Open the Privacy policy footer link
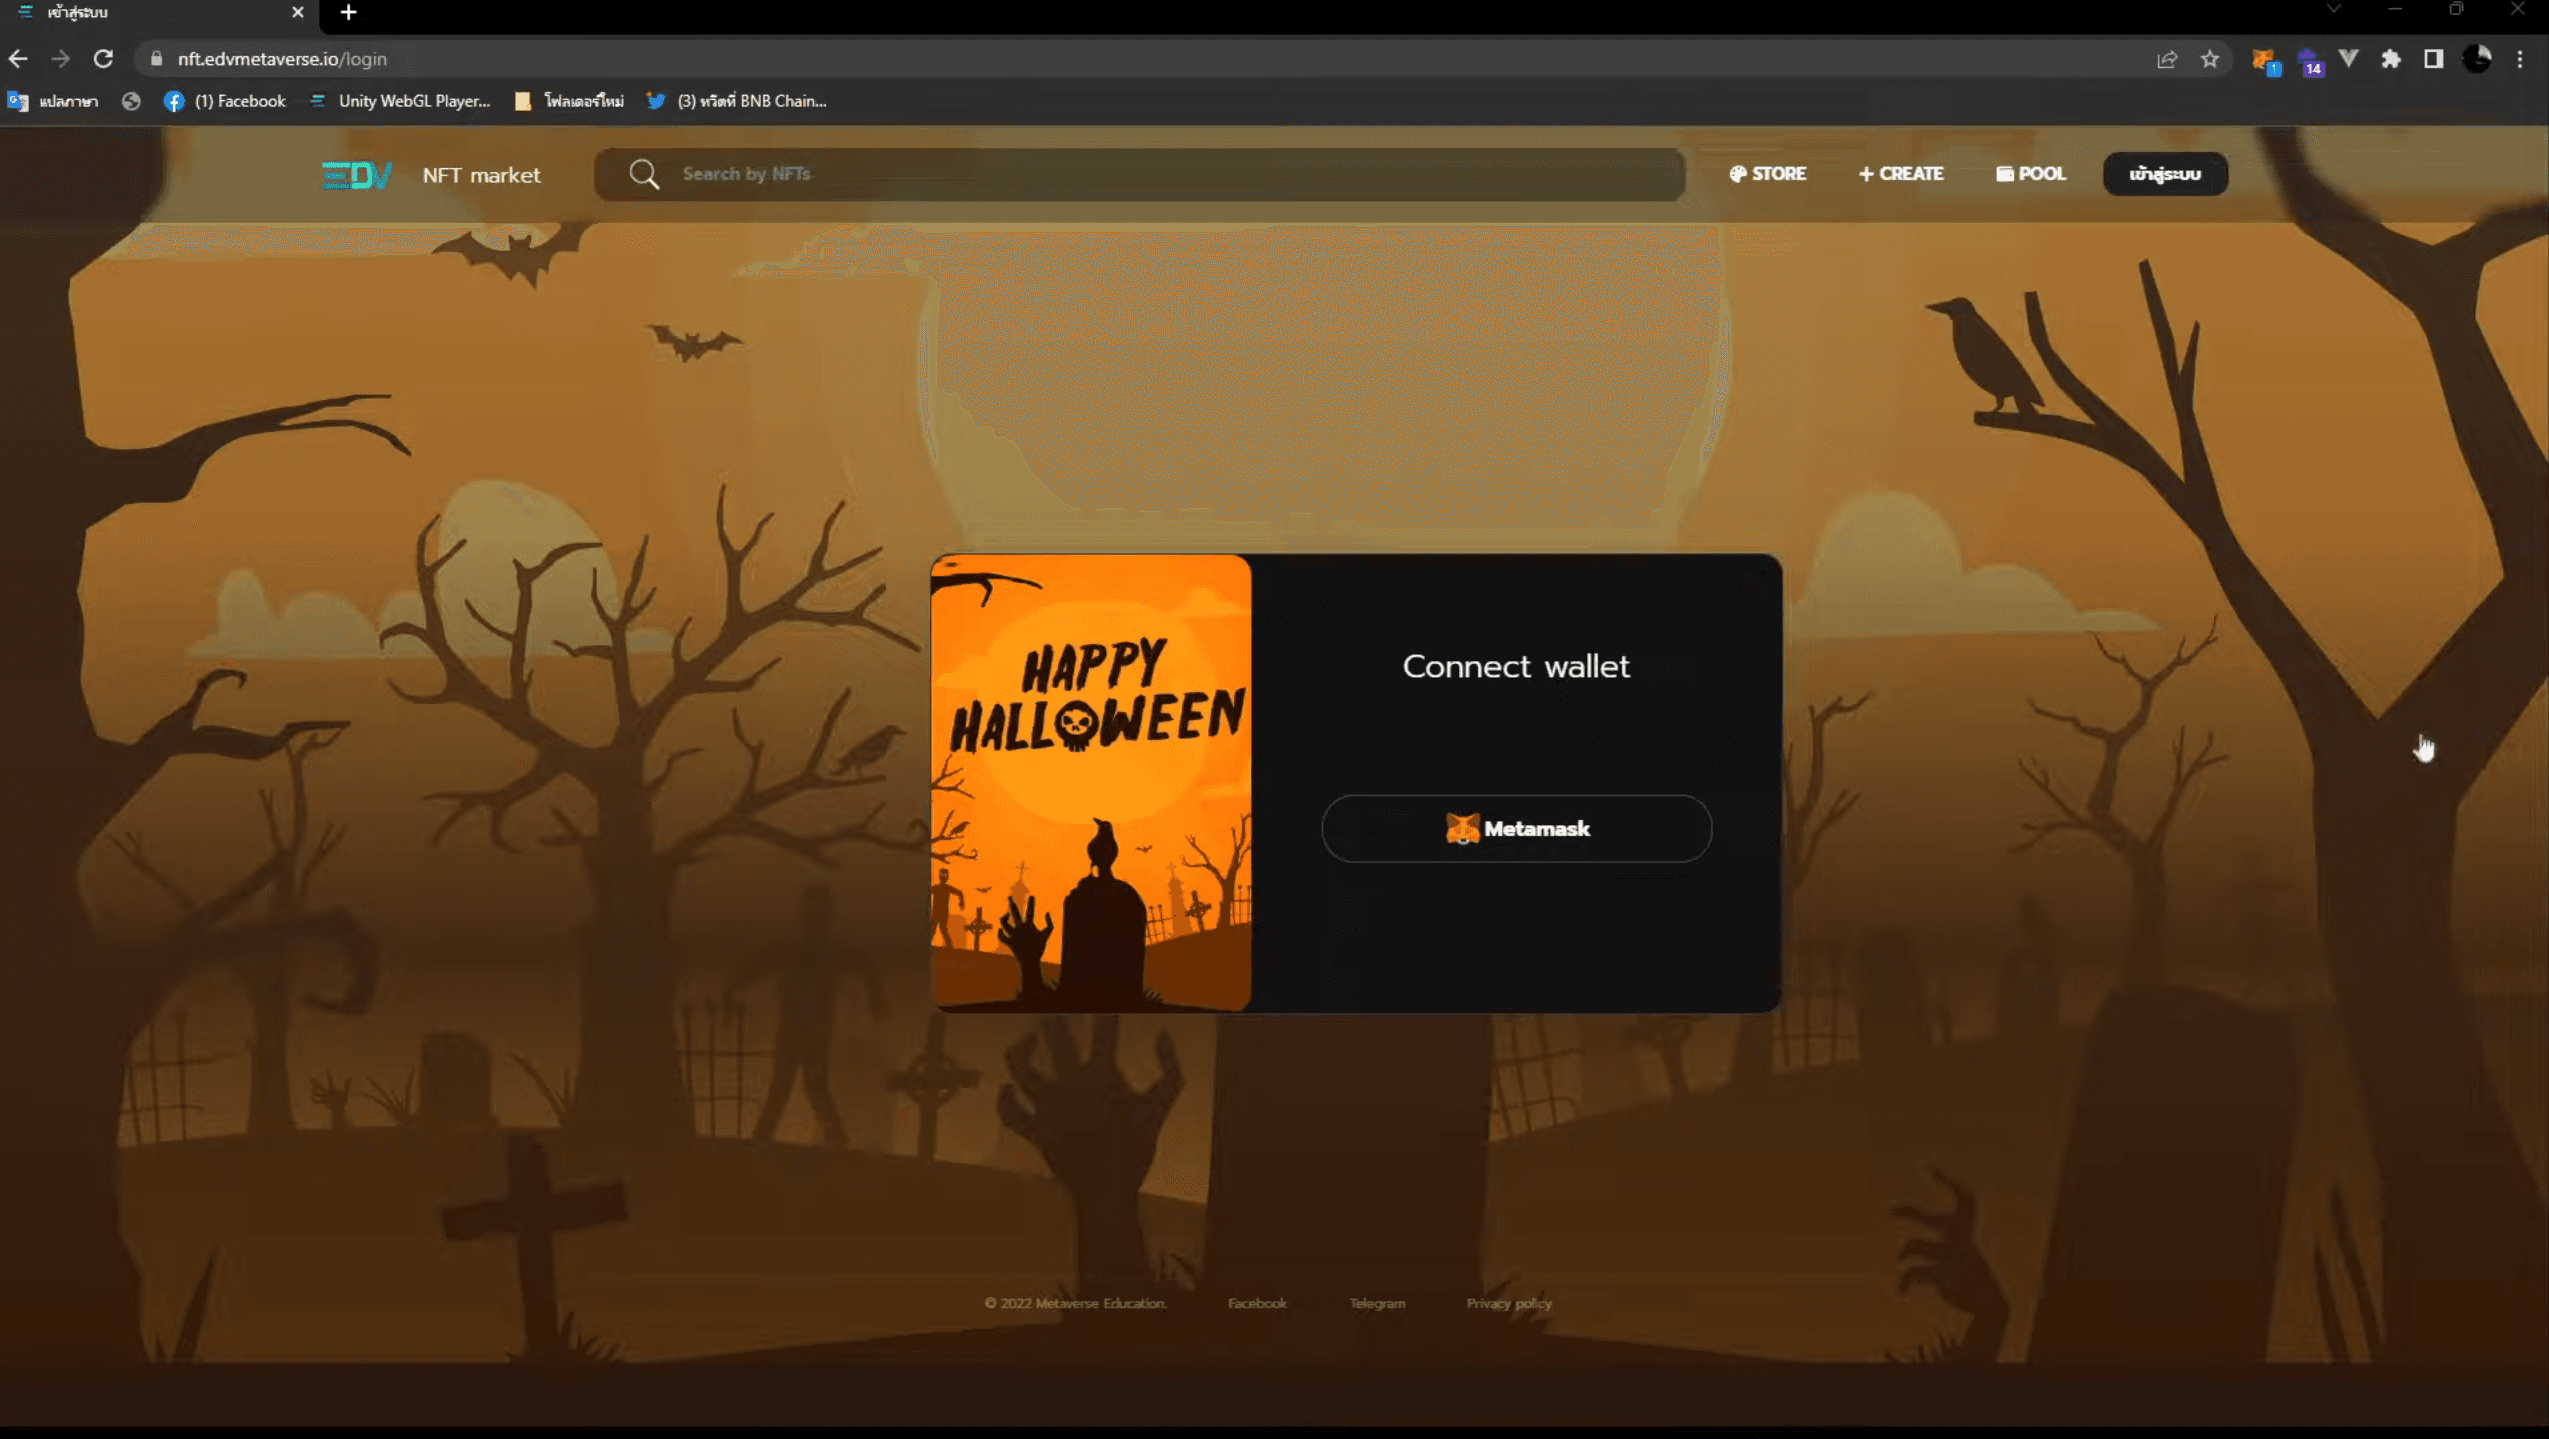Screen dimensions: 2549x1439 pyautogui.click(x=1508, y=1303)
